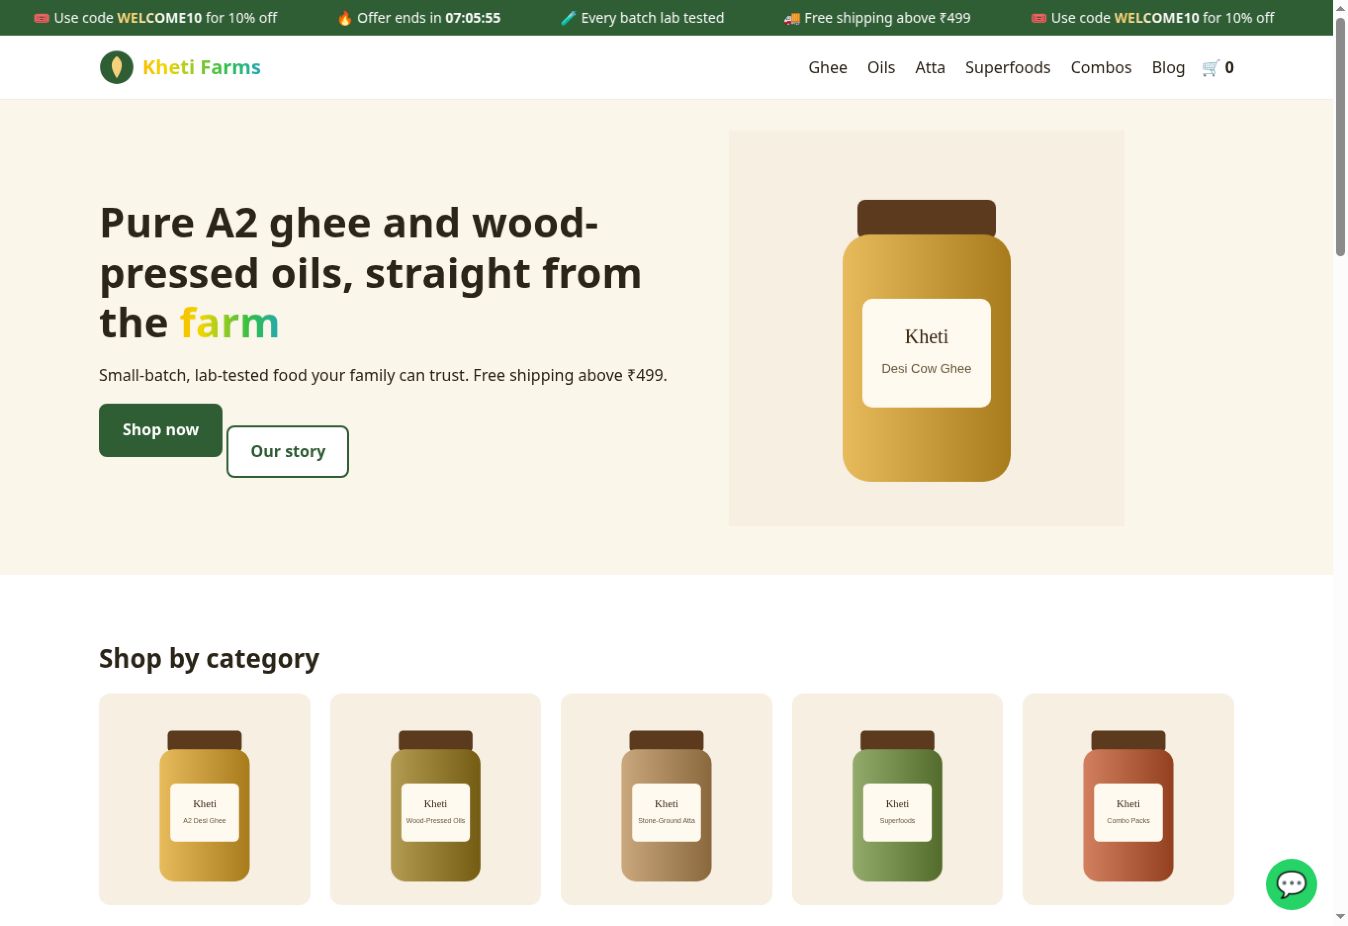
Task: Open Superfoods from the top navigation
Action: point(1008,67)
